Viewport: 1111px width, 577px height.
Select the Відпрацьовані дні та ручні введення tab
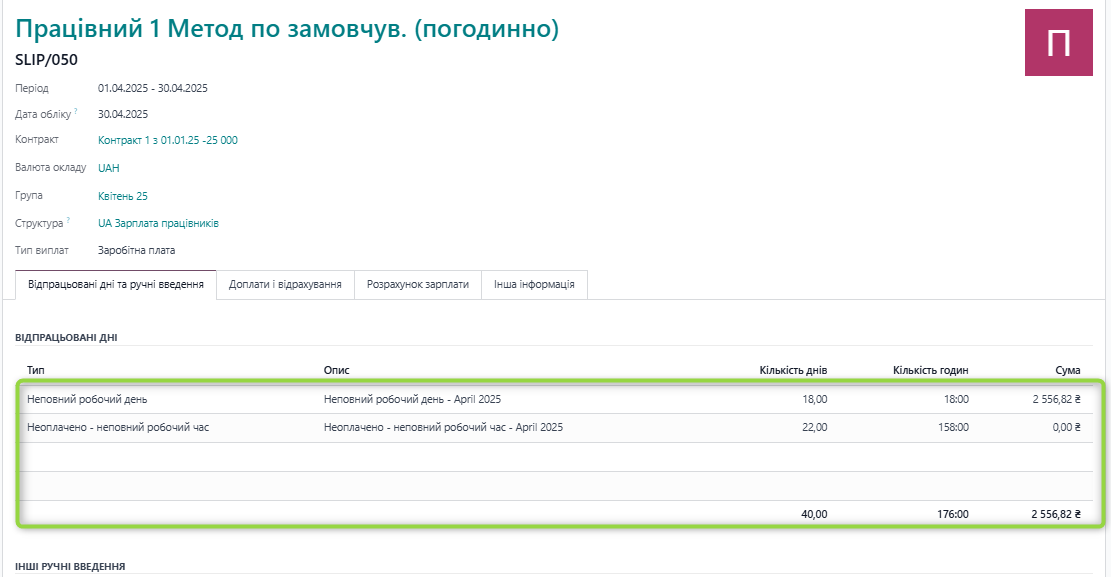tap(116, 285)
